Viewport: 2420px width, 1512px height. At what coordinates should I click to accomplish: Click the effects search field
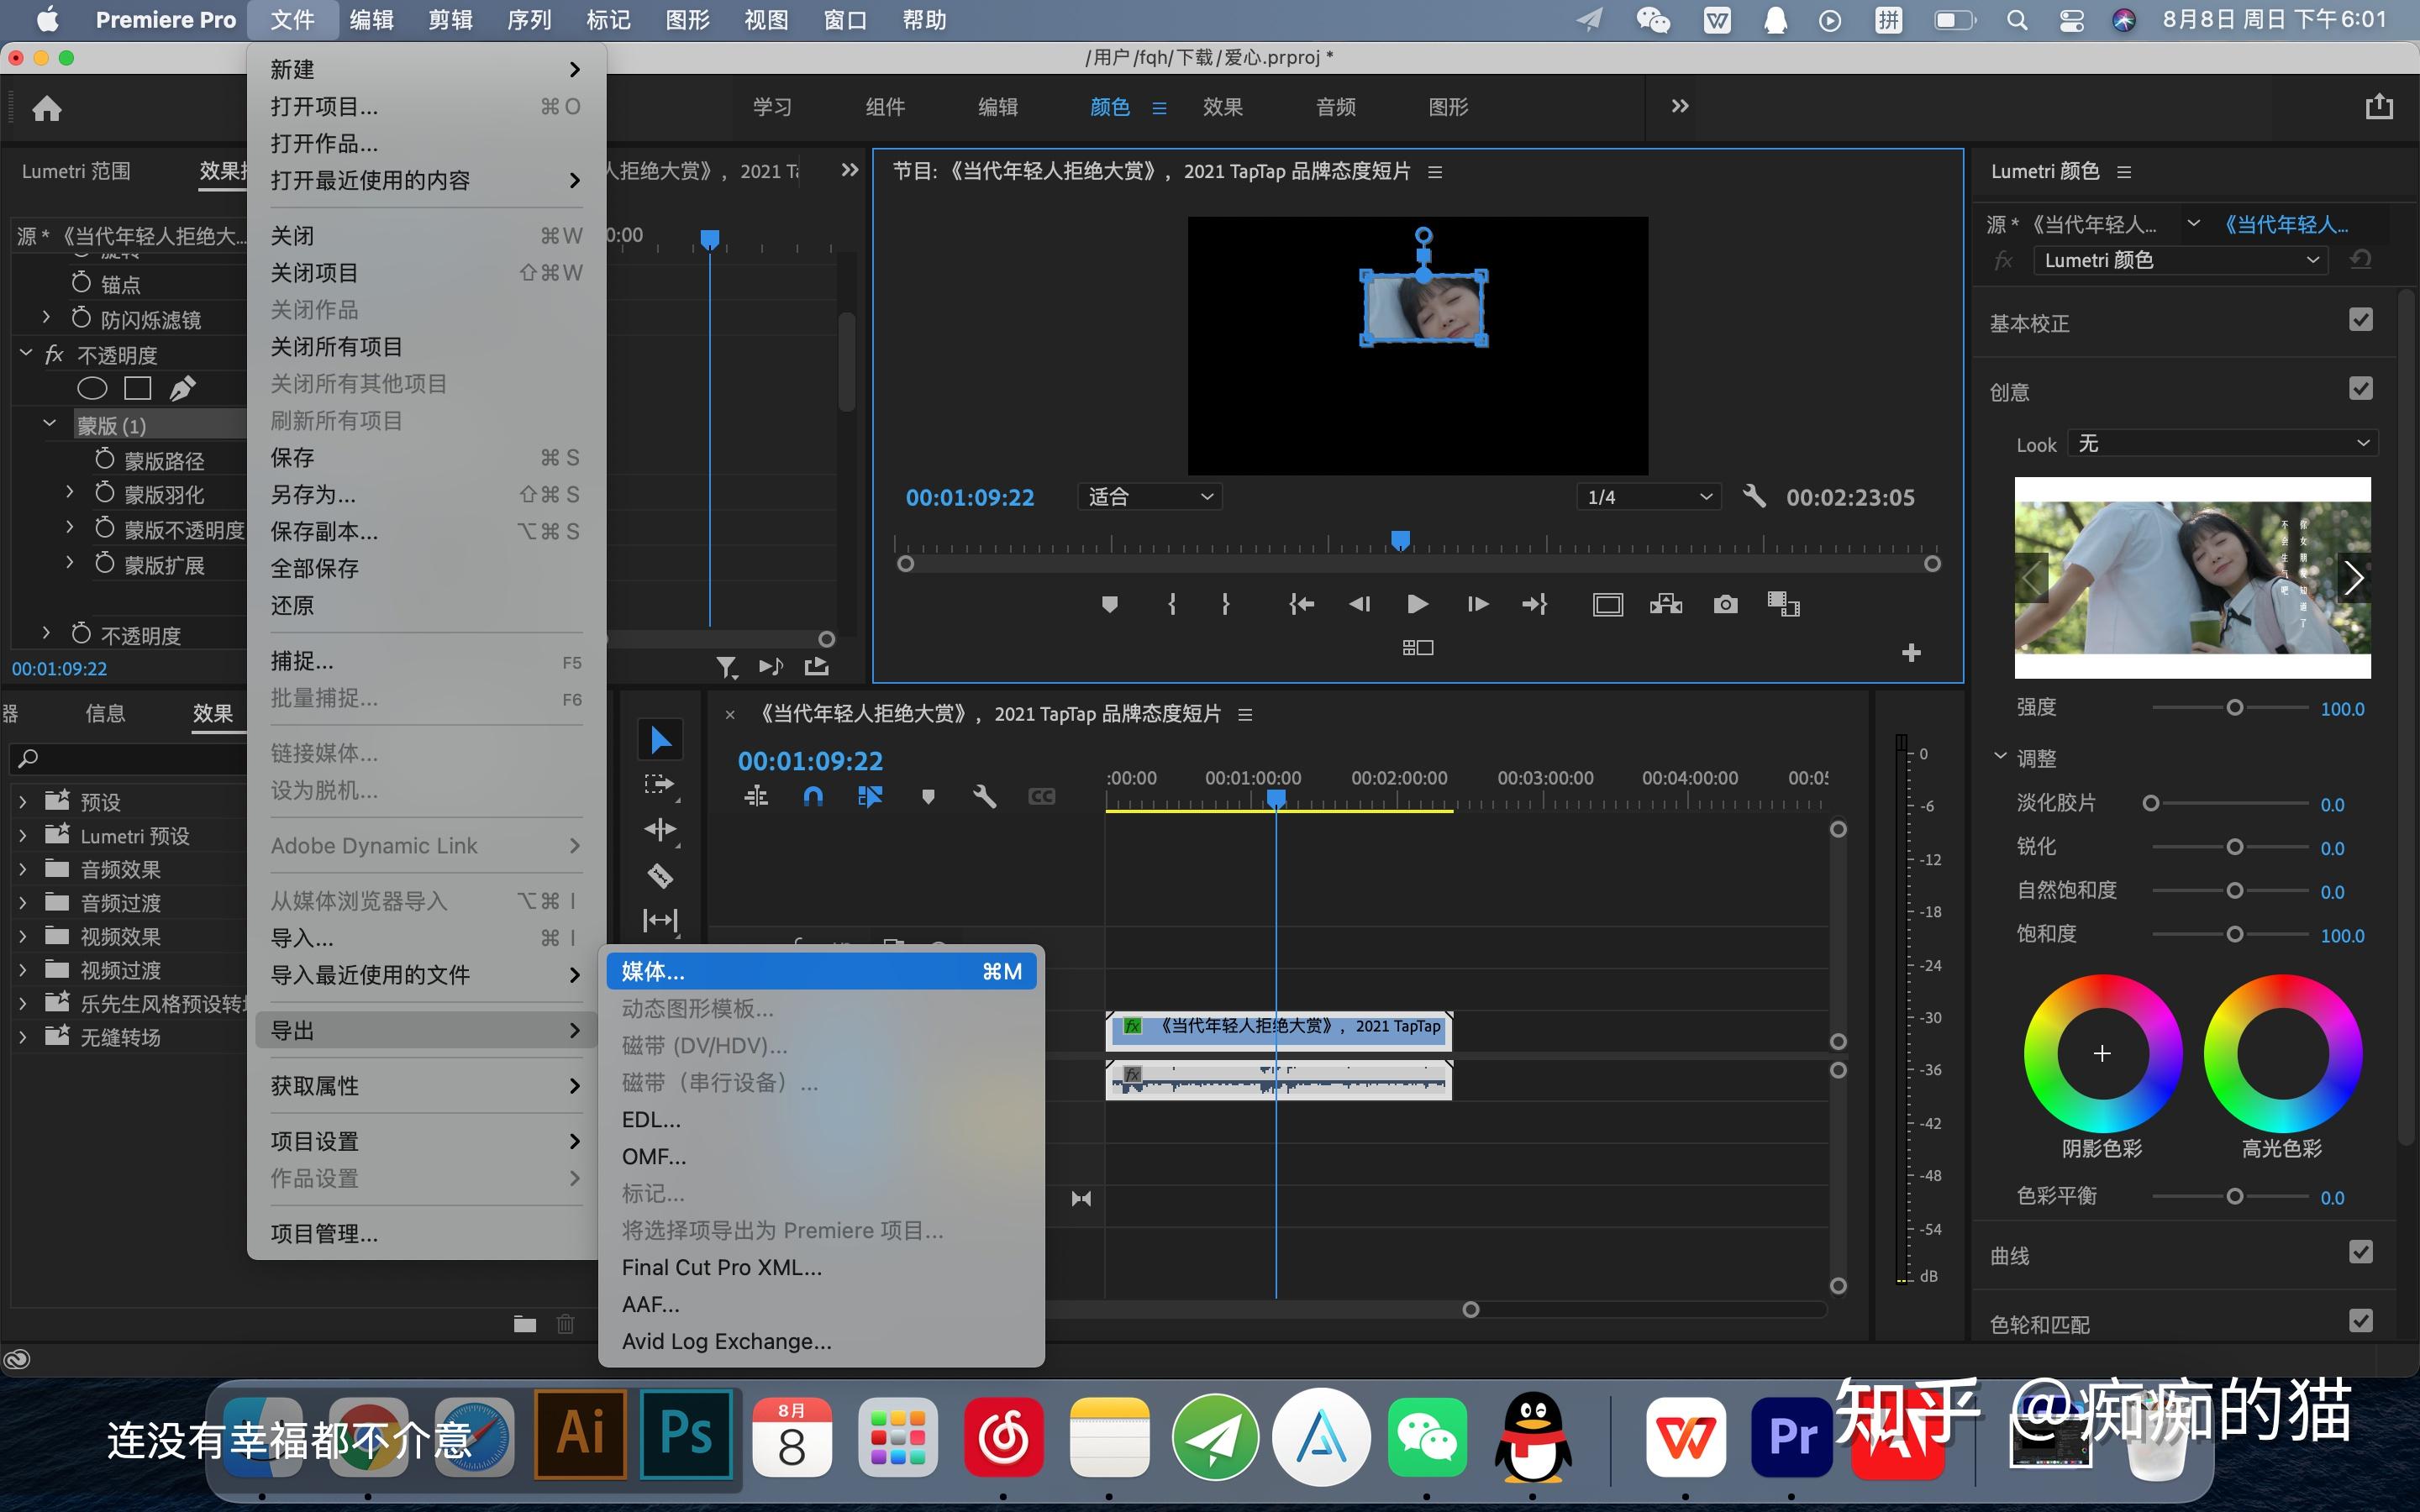pyautogui.click(x=128, y=758)
